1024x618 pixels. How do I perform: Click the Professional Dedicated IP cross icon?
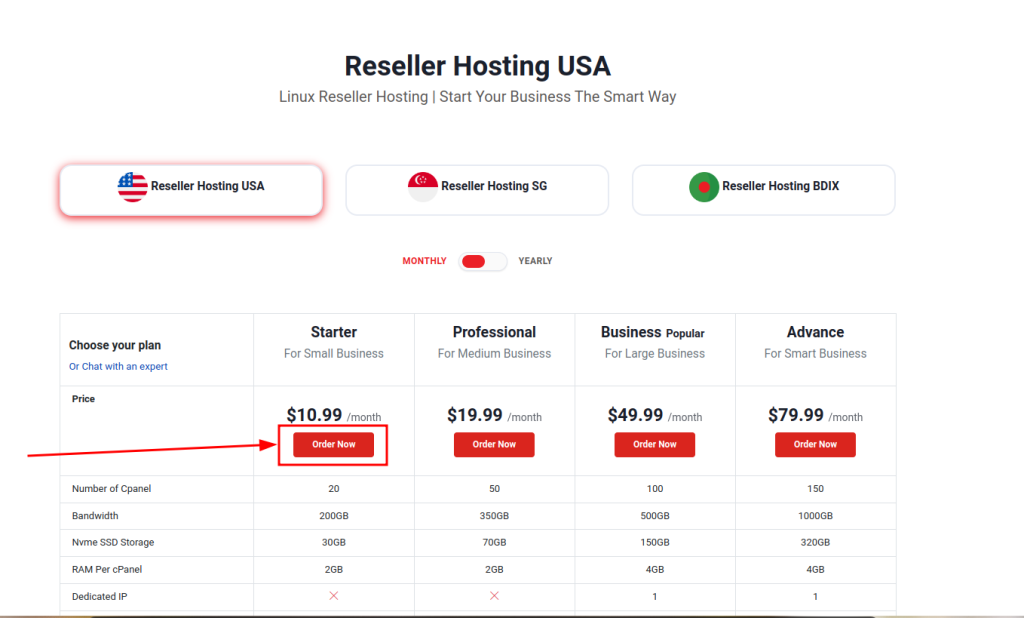pyautogui.click(x=494, y=596)
